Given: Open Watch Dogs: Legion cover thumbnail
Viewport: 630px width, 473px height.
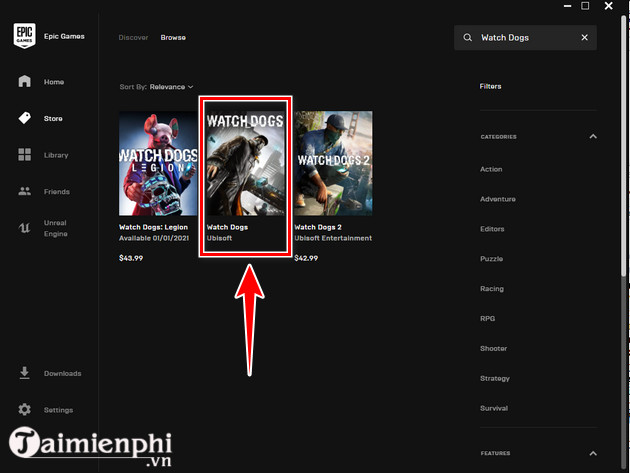Looking at the screenshot, I should click(x=158, y=163).
